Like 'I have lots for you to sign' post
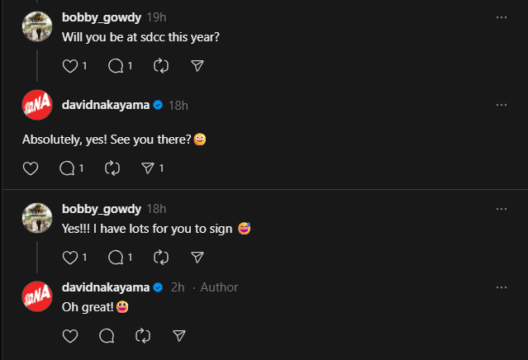The width and height of the screenshot is (528, 360). pyautogui.click(x=70, y=258)
